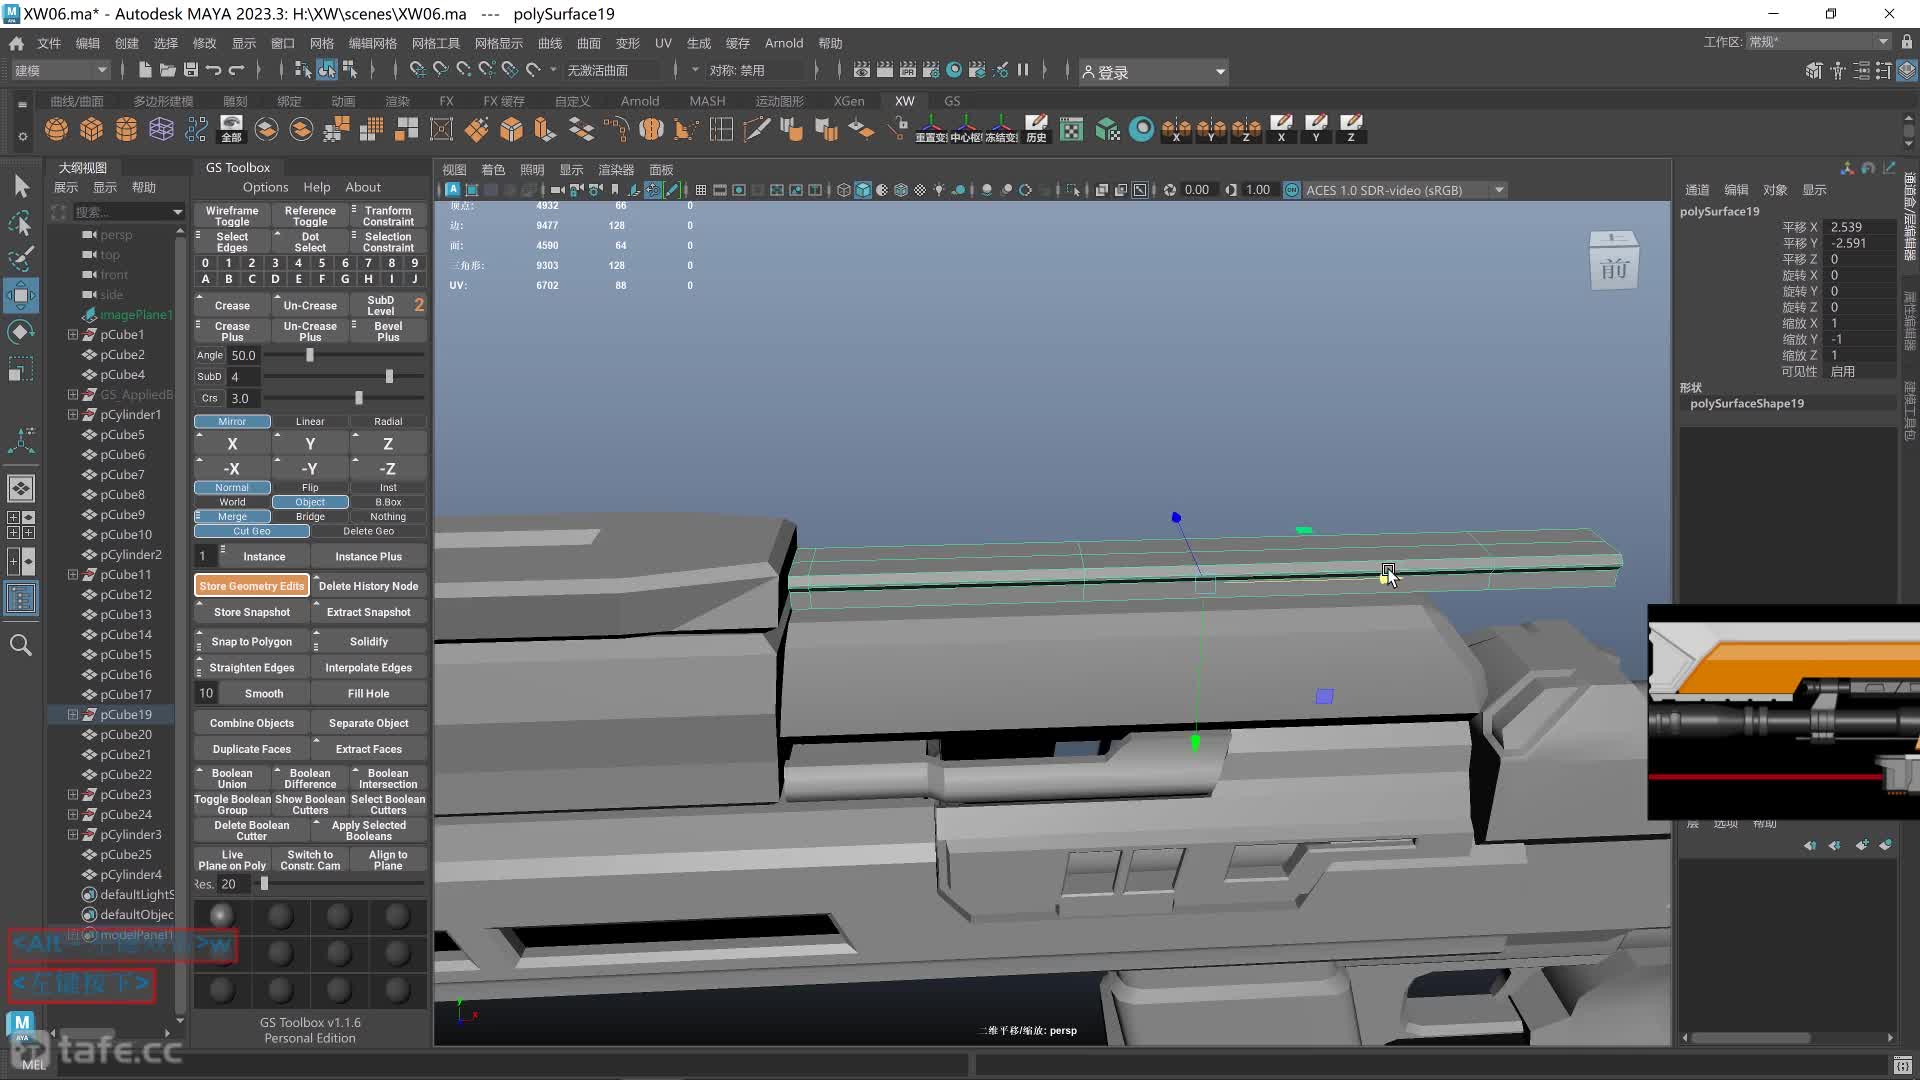This screenshot has height=1080, width=1920.
Task: Click the polygon sphere shelf icon
Action: (57, 129)
